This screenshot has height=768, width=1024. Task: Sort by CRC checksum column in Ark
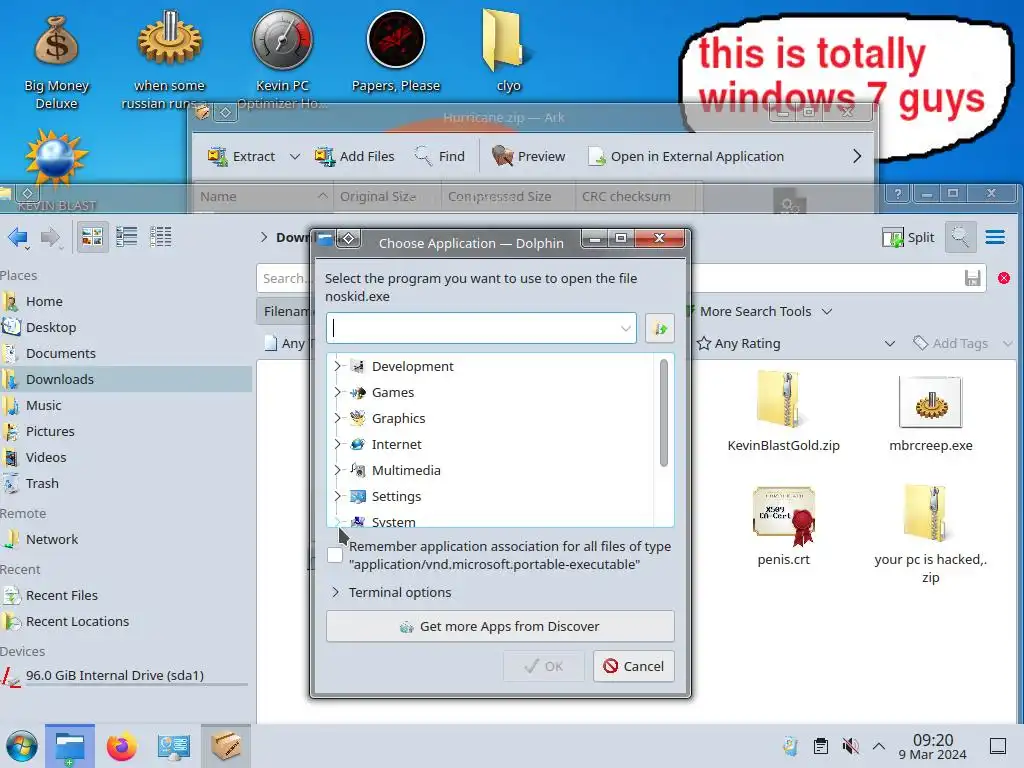coord(633,197)
